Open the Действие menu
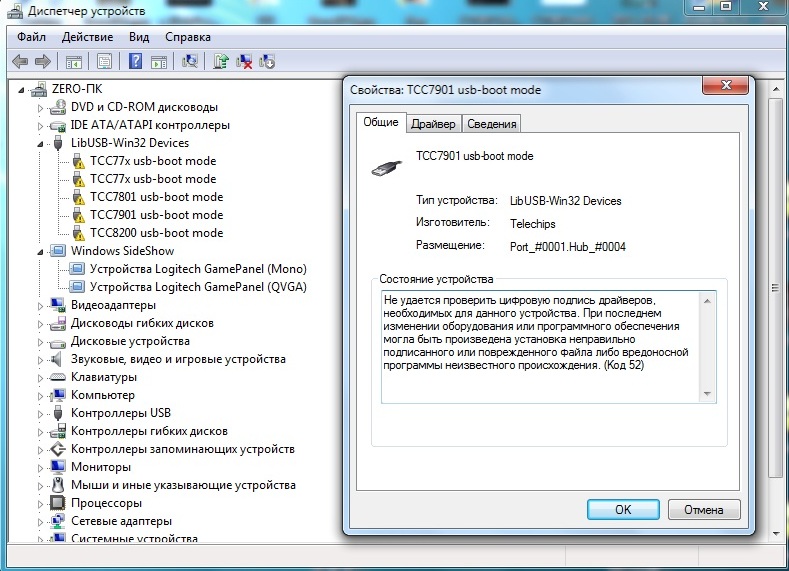The width and height of the screenshot is (789, 571). click(87, 37)
